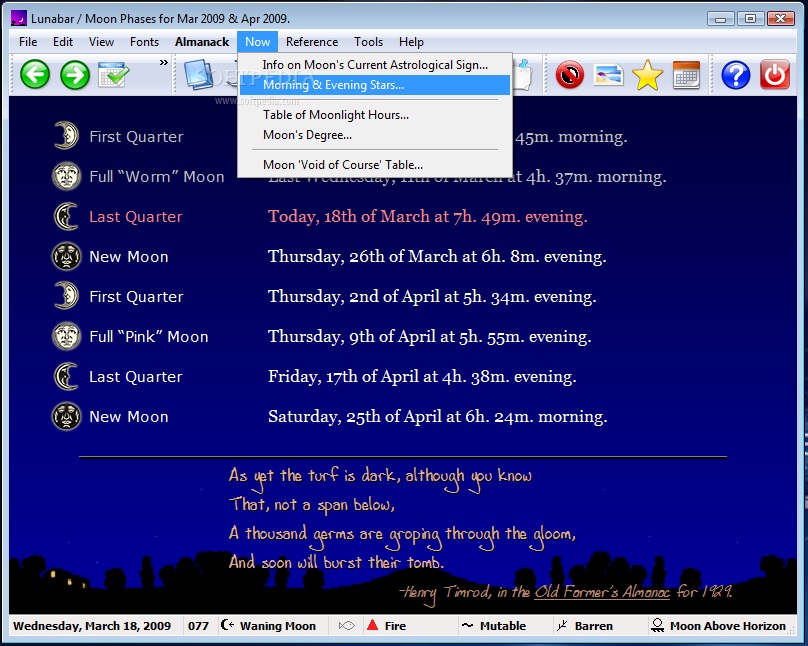808x646 pixels.
Task: Open the Tools menu
Action: coord(368,42)
